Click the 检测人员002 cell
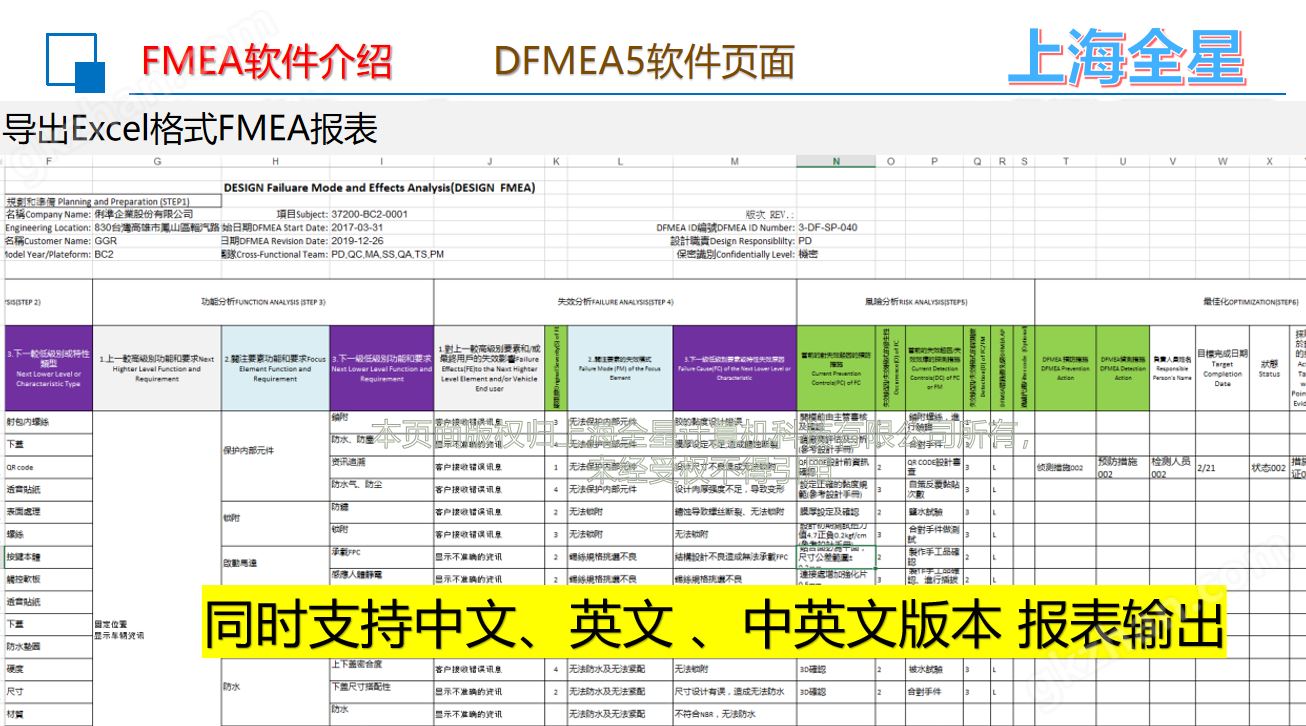The height and width of the screenshot is (726, 1306). [x=1172, y=467]
